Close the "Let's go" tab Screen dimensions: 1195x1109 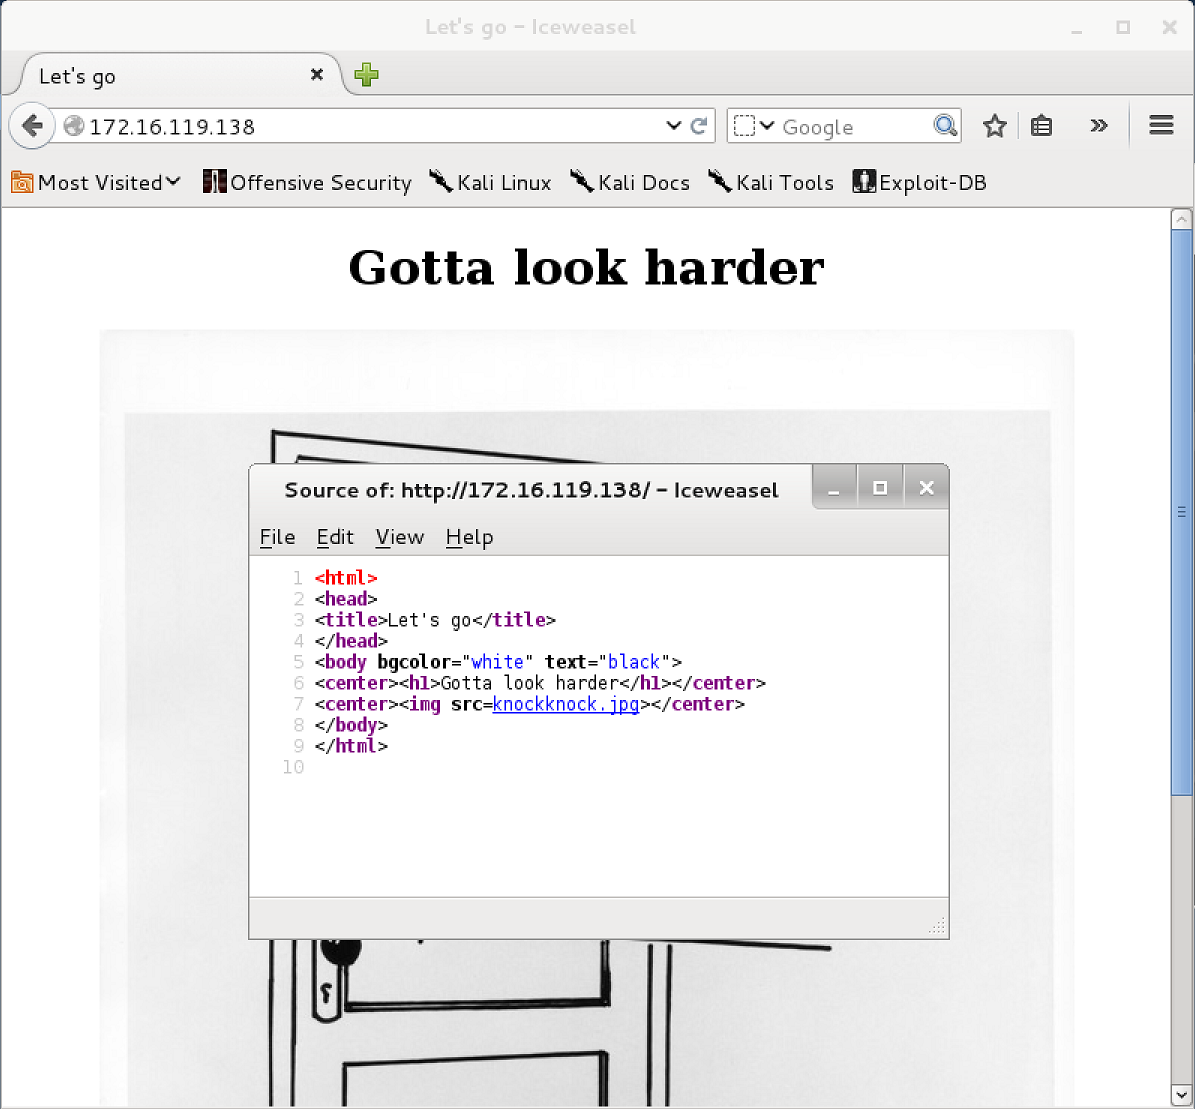(317, 75)
